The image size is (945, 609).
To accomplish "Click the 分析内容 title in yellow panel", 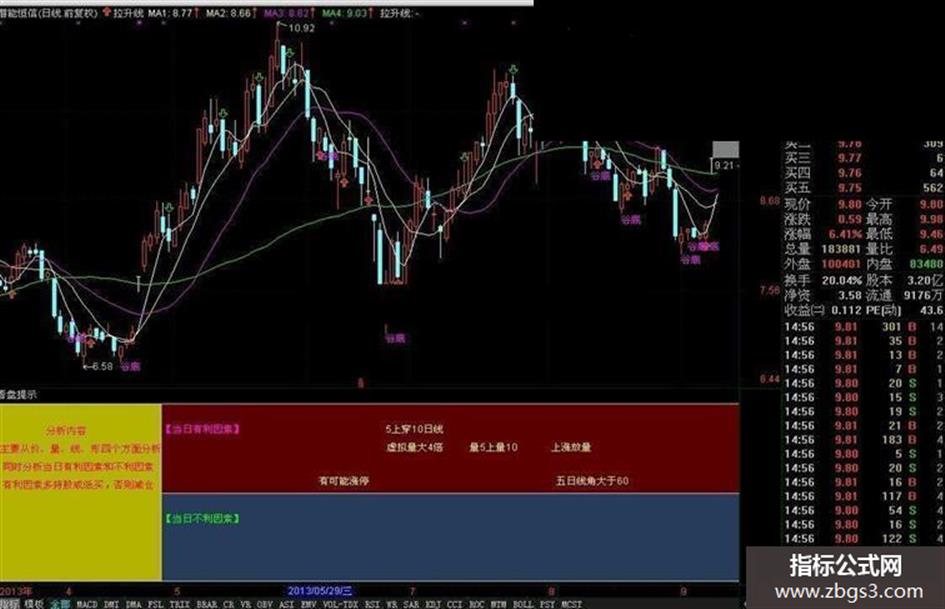I will pos(66,431).
